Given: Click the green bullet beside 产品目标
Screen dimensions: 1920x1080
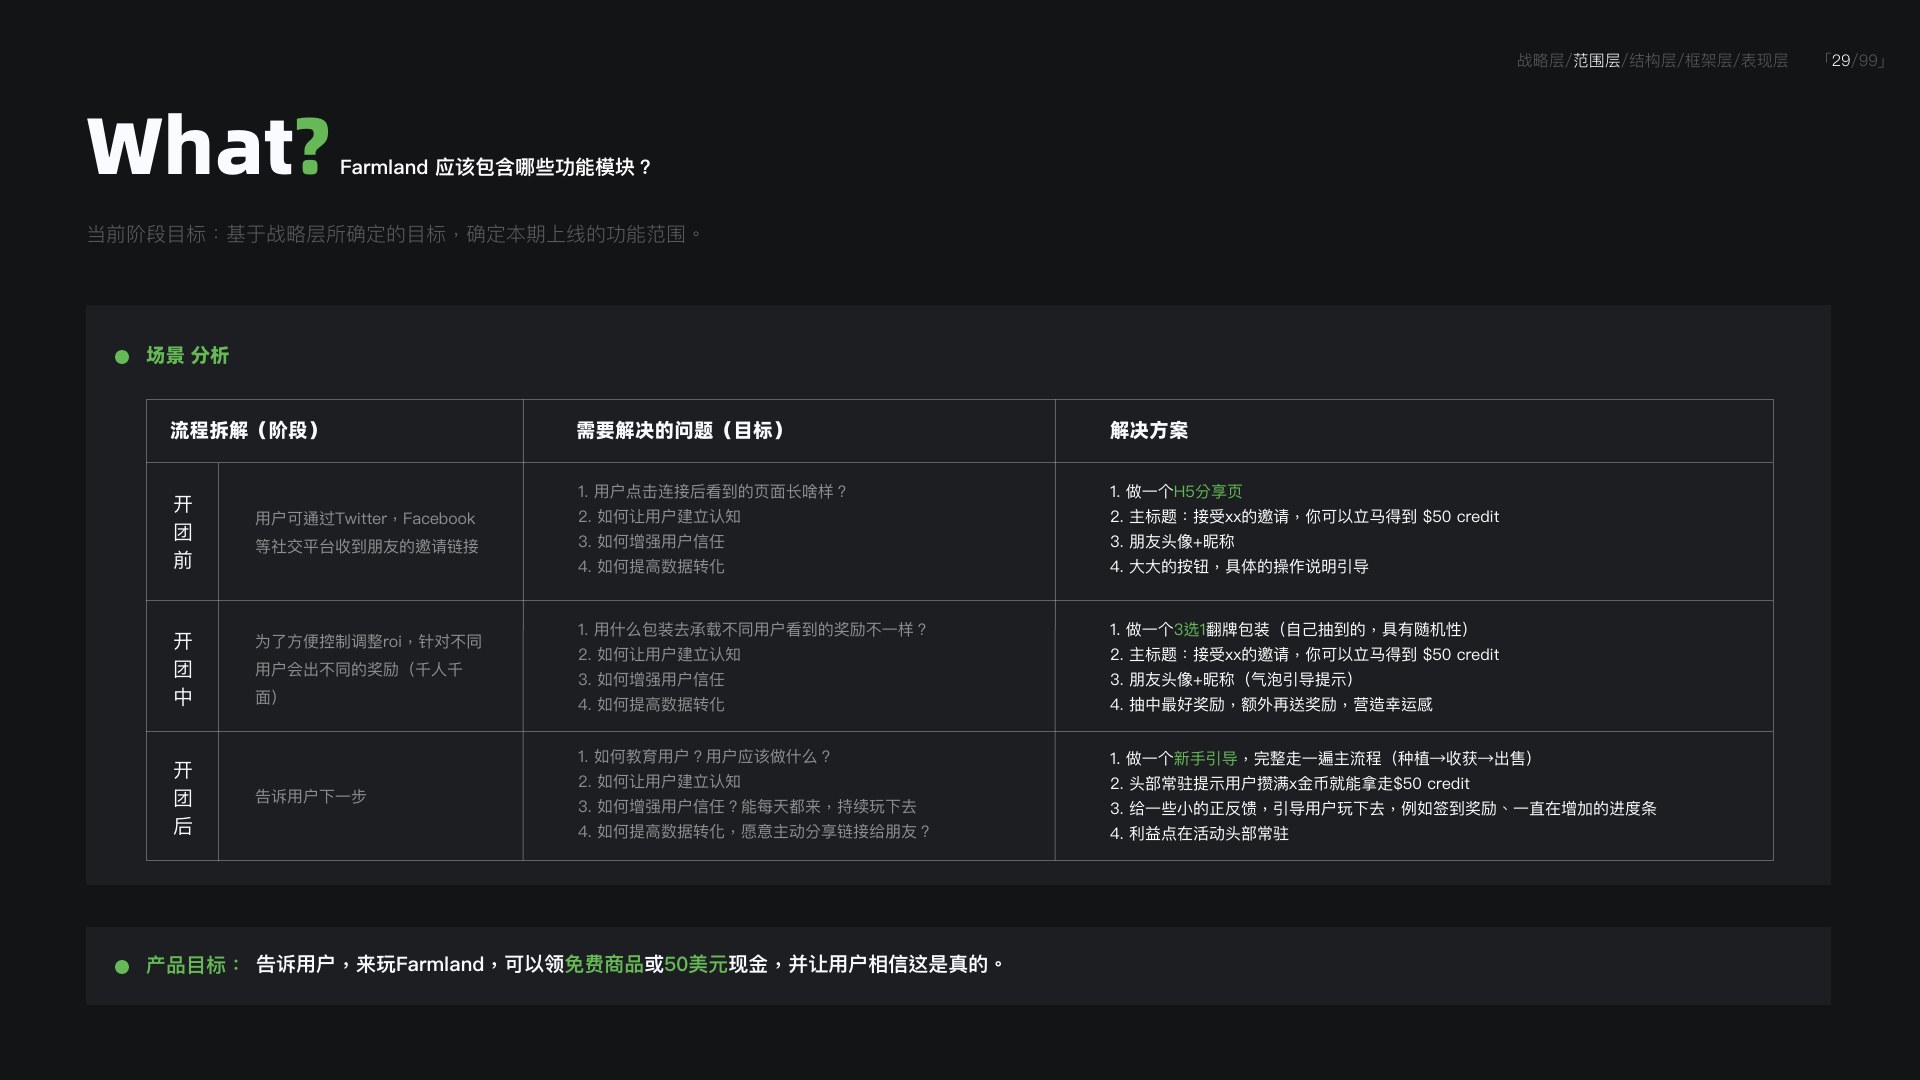Looking at the screenshot, I should pos(122,967).
